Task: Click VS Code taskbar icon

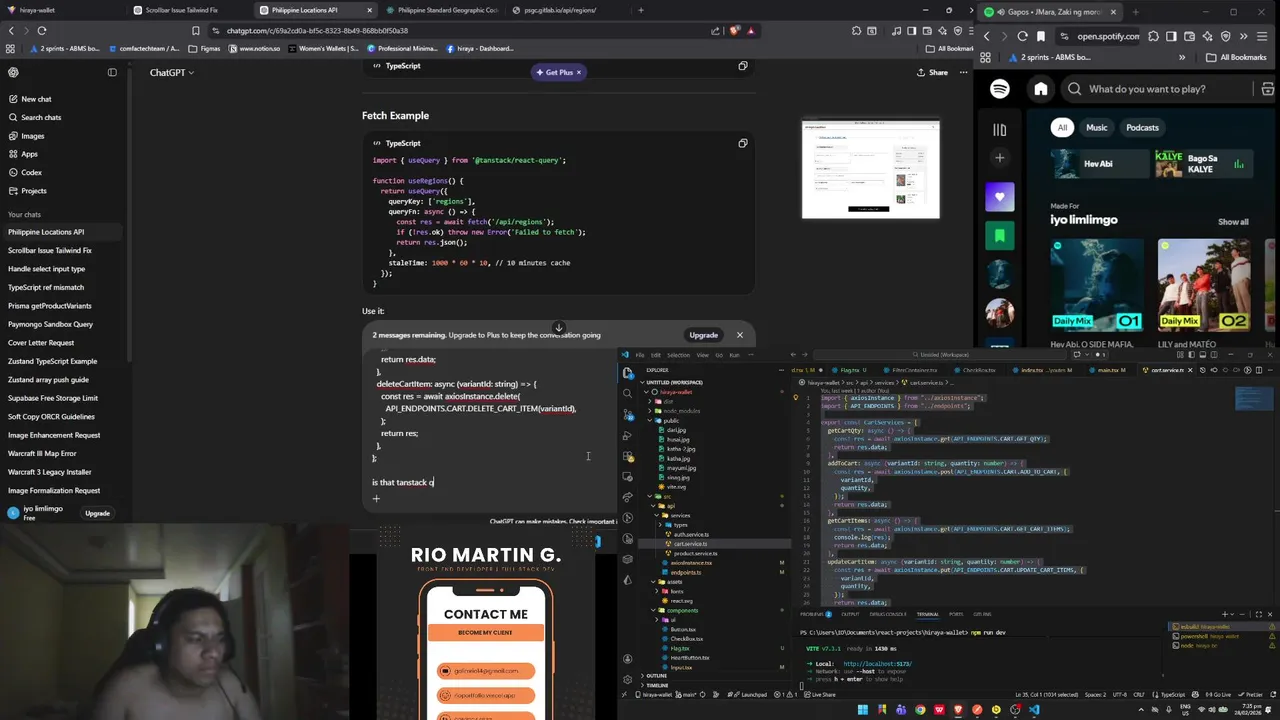Action: (1034, 710)
